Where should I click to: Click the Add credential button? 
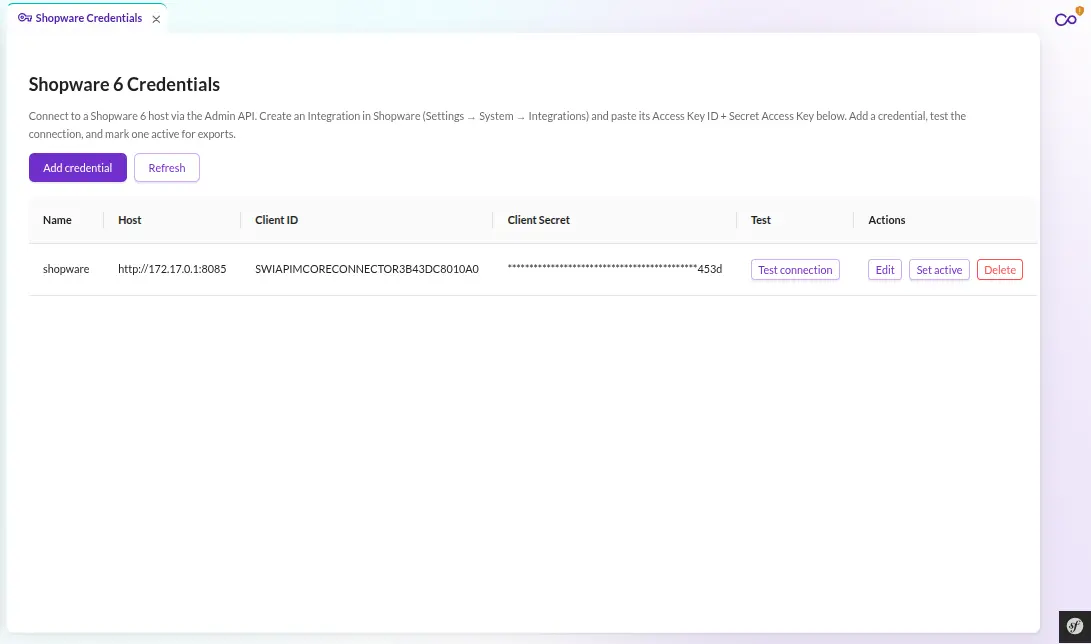point(78,168)
